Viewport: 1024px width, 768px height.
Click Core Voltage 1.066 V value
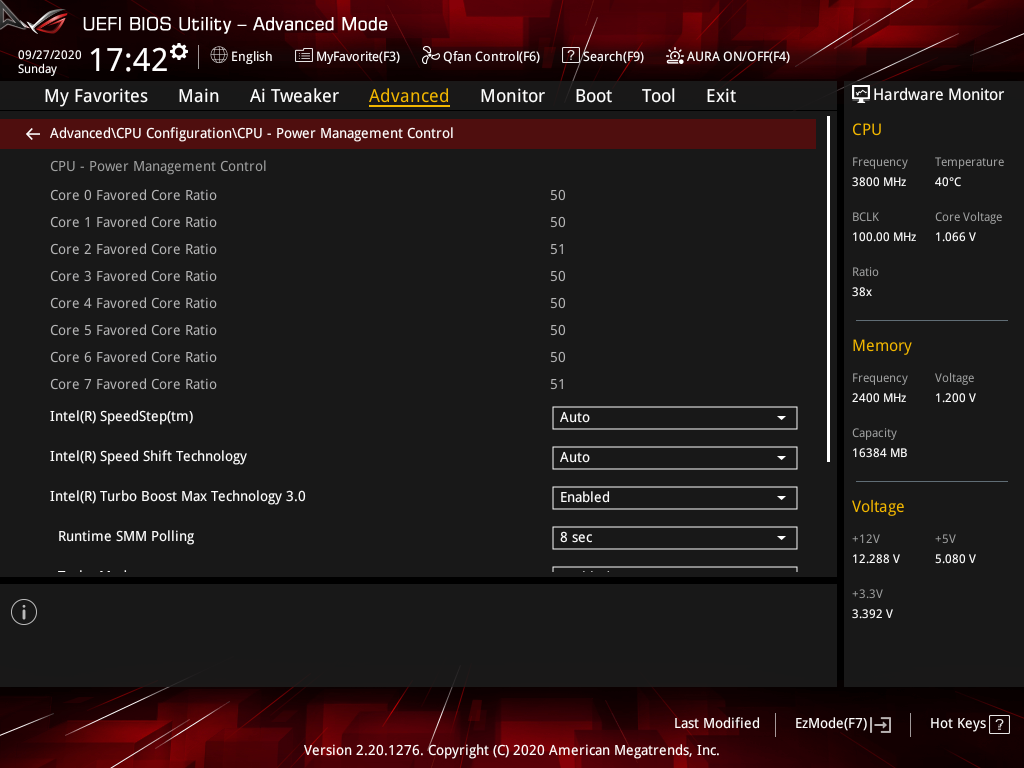(955, 237)
